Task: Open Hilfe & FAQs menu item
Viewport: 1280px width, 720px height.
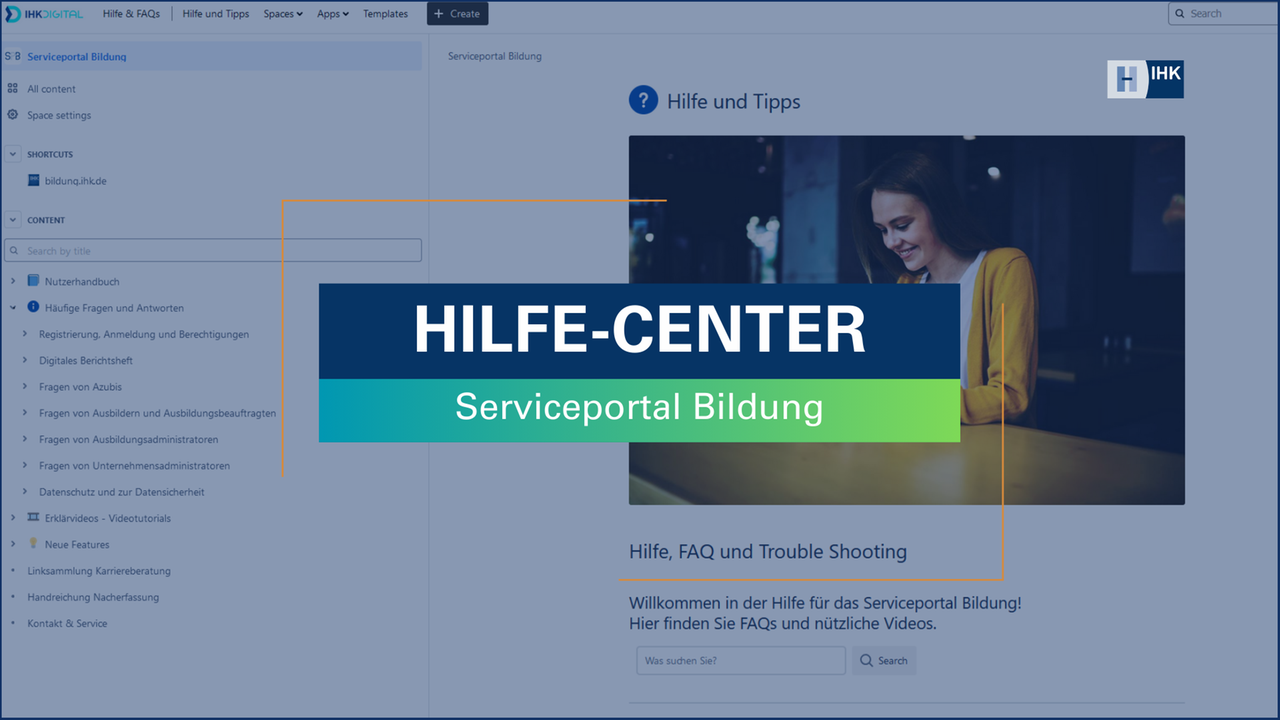Action: (x=131, y=14)
